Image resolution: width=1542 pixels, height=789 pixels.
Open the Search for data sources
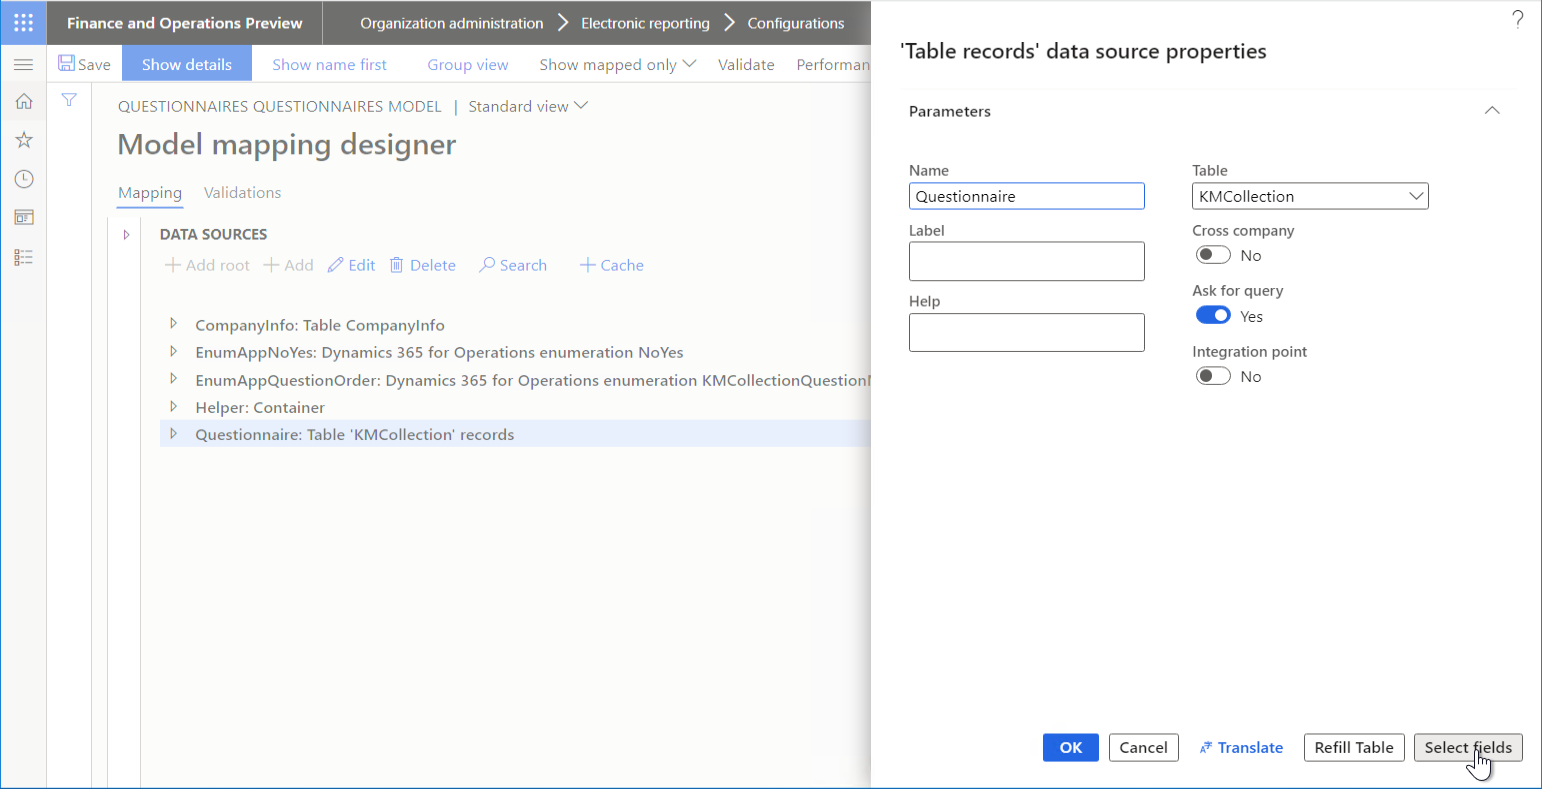click(x=512, y=264)
